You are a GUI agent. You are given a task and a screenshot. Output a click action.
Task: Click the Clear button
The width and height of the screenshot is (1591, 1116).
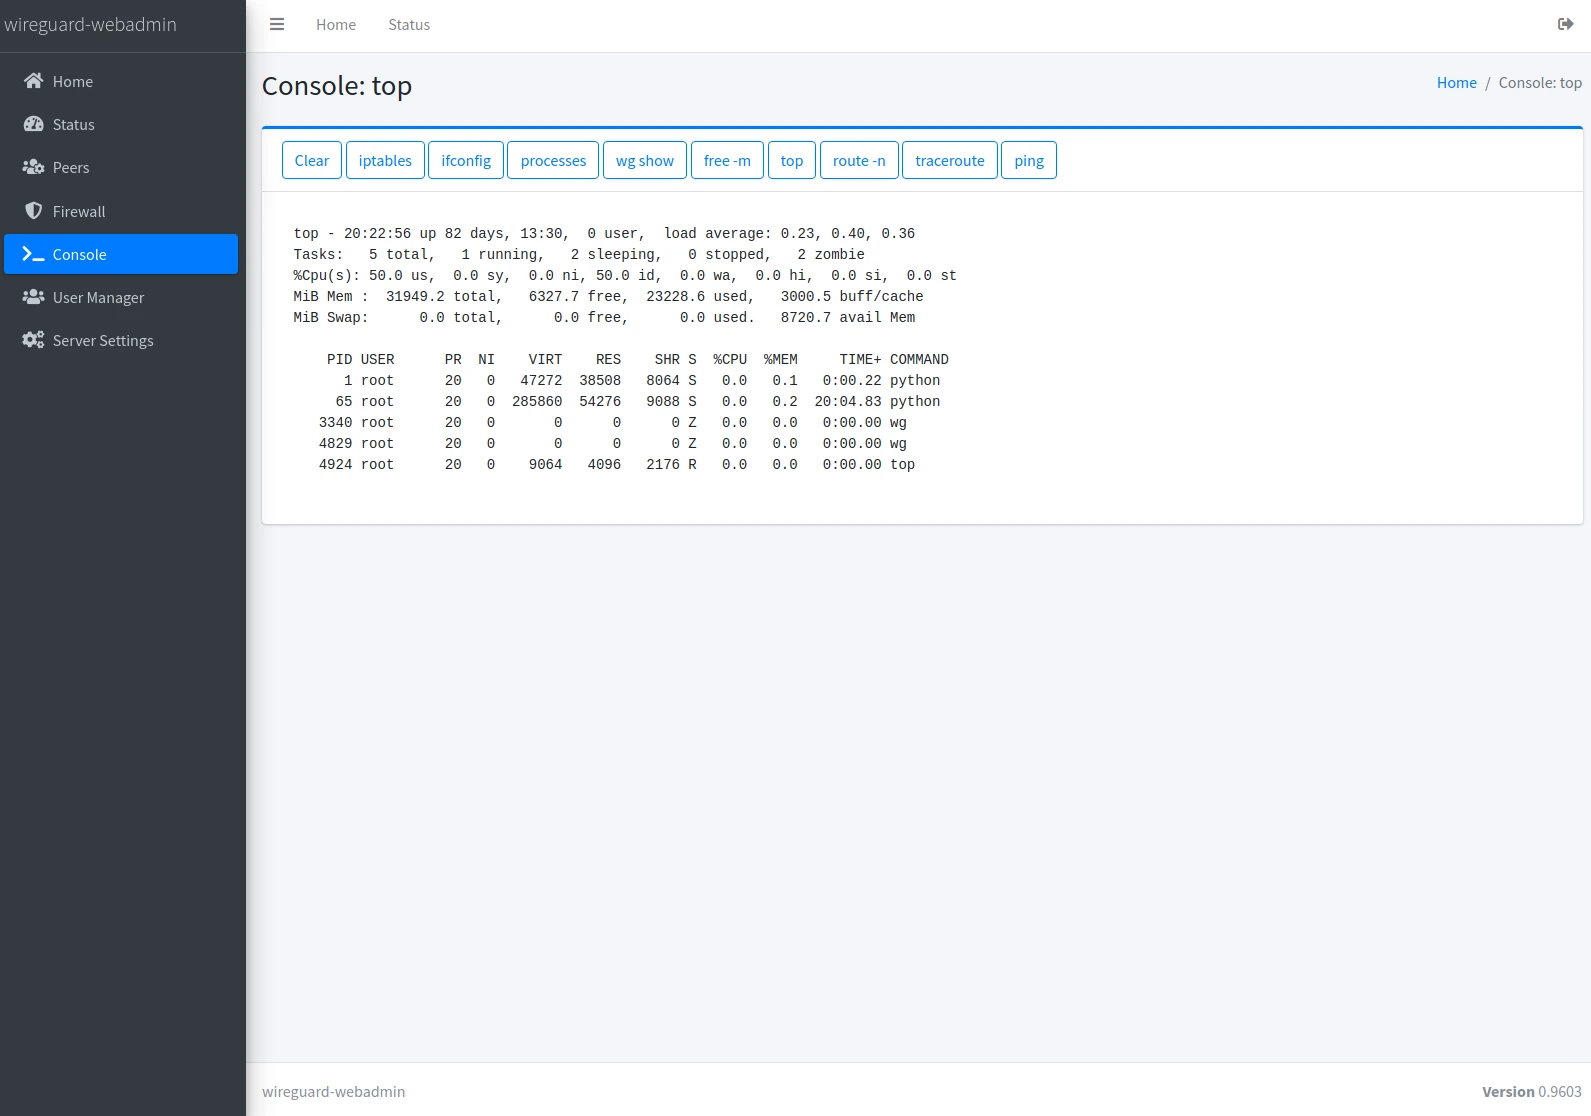(x=312, y=160)
